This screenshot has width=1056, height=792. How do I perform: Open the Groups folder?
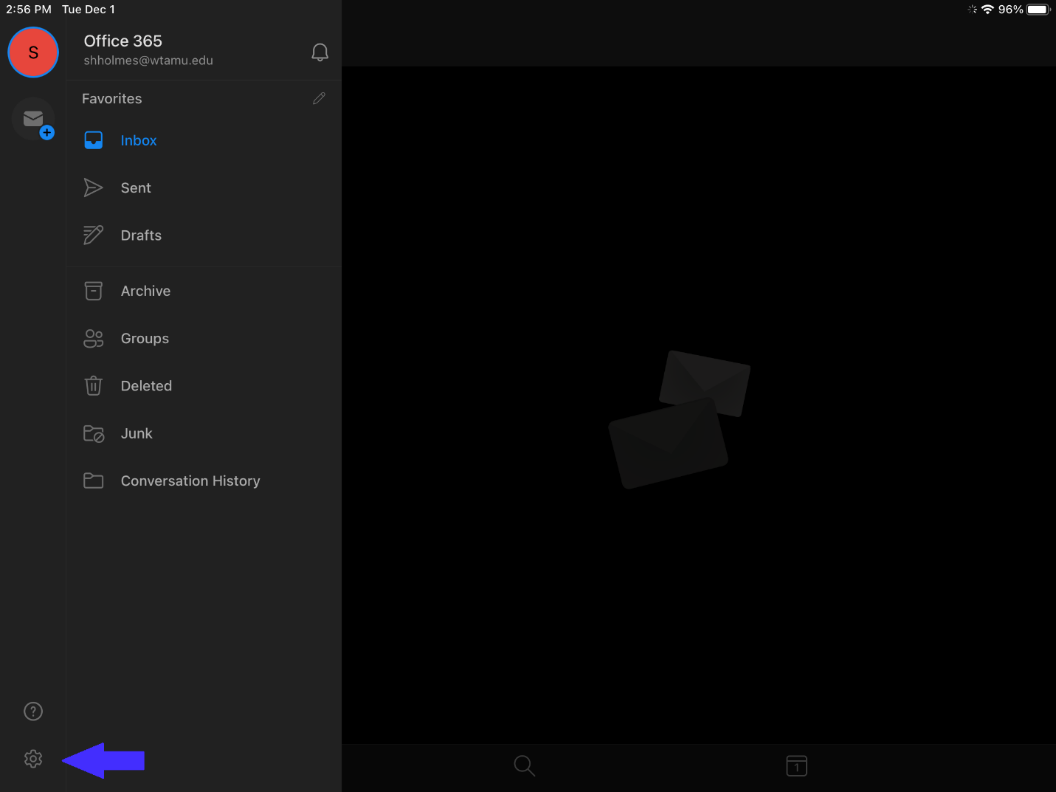pos(205,338)
